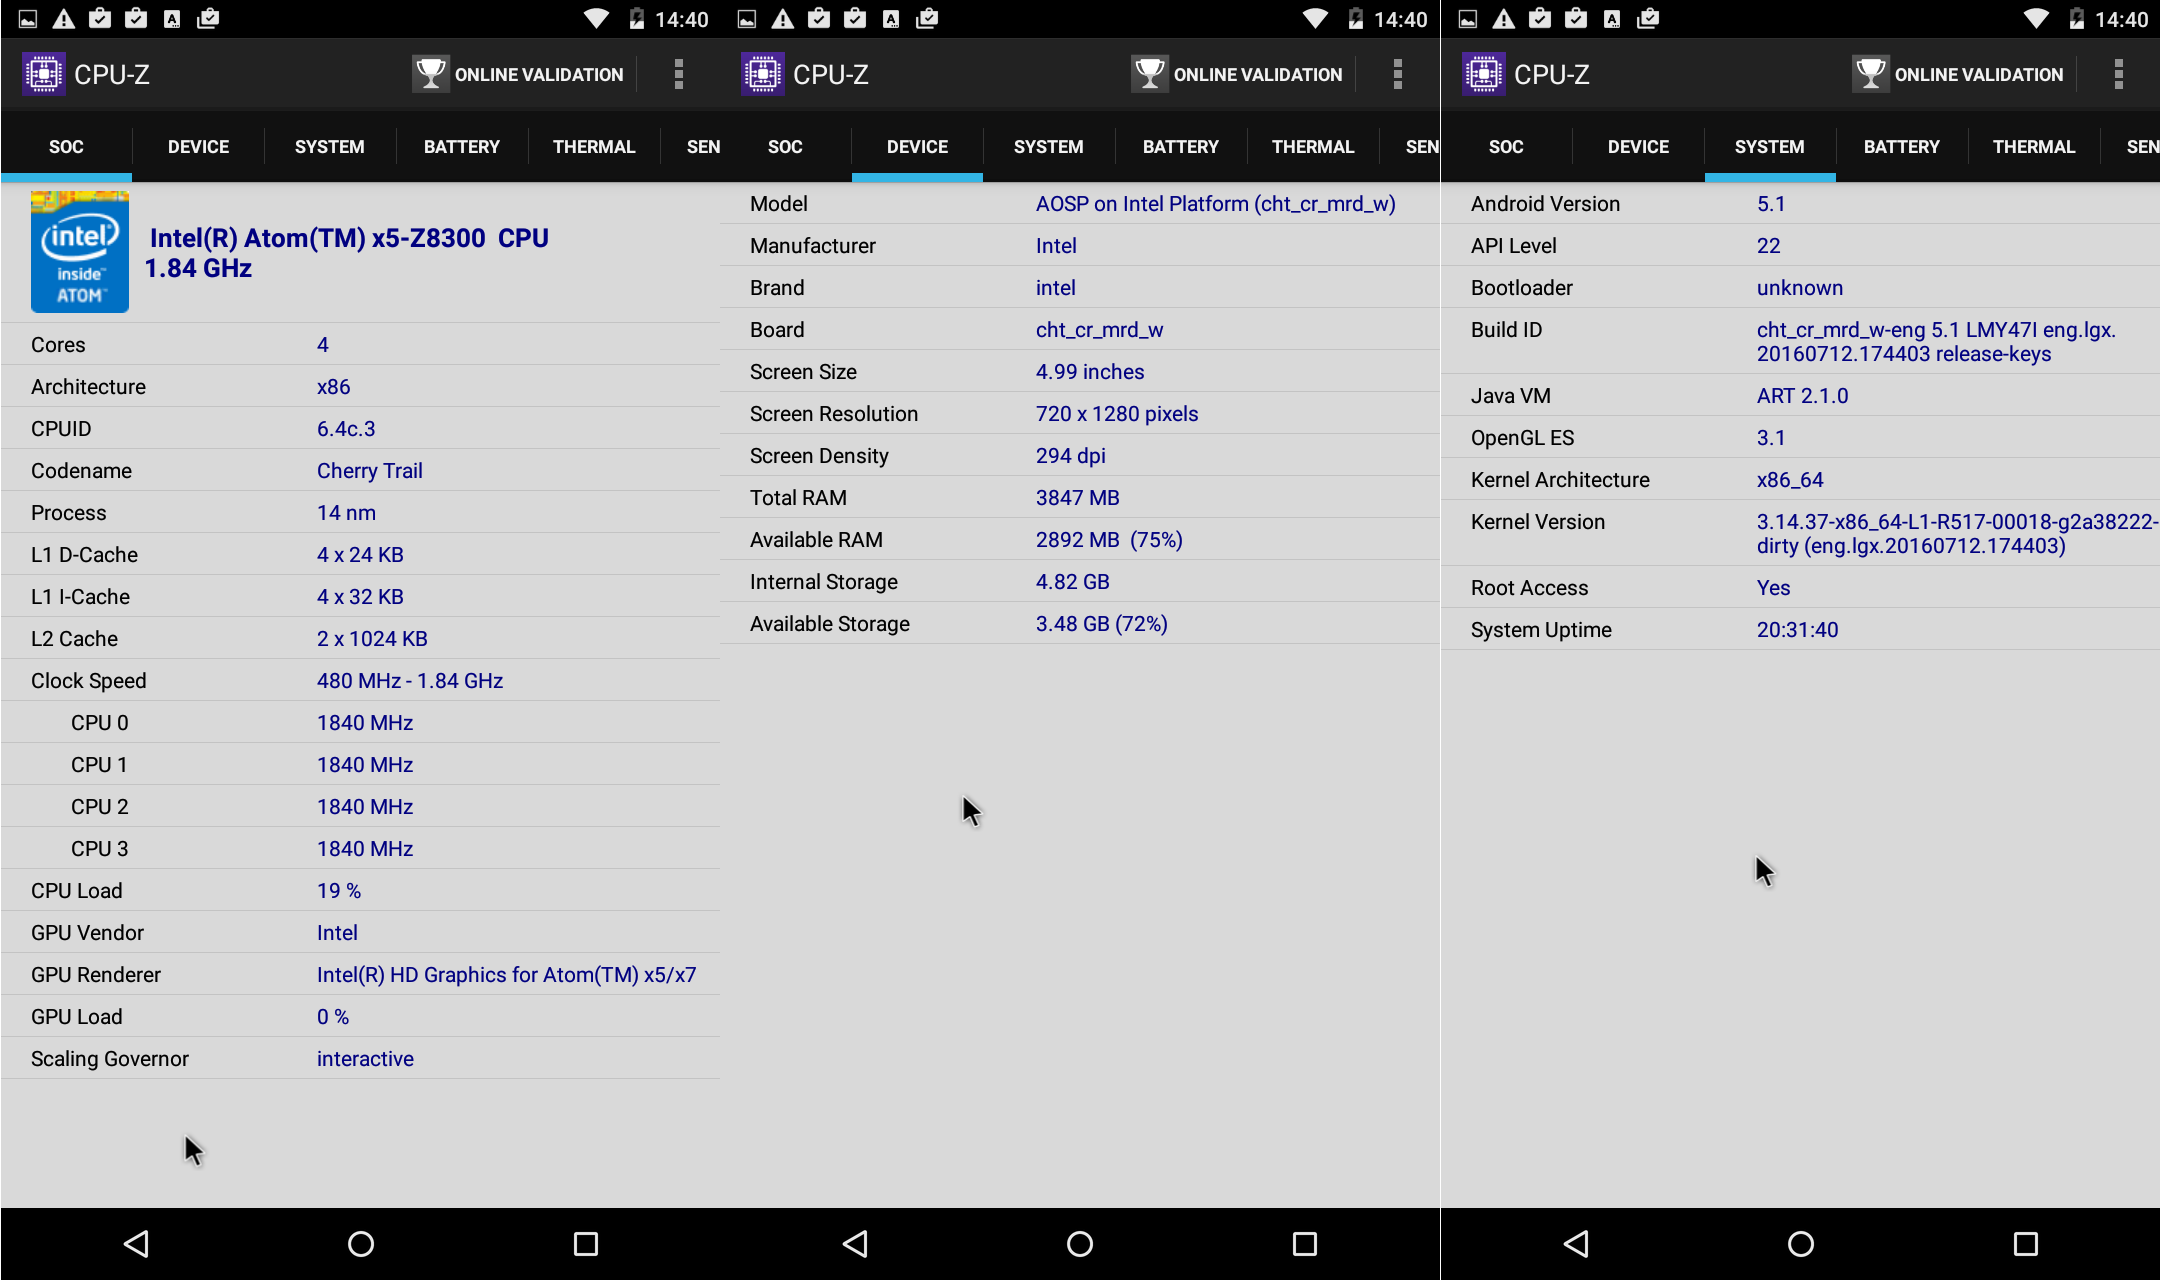Tap CPU-Z app logo in right screen

pyautogui.click(x=1483, y=74)
